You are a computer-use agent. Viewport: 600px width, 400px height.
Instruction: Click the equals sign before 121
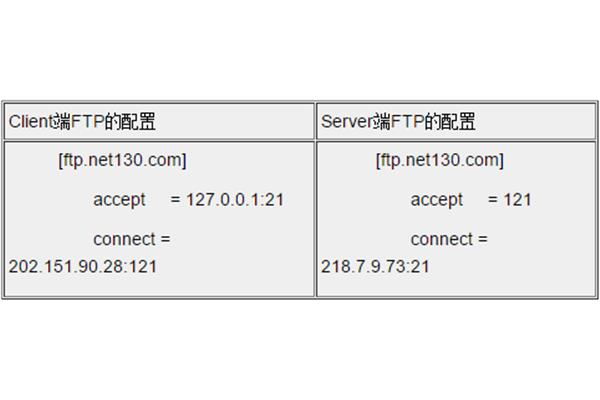coord(493,199)
